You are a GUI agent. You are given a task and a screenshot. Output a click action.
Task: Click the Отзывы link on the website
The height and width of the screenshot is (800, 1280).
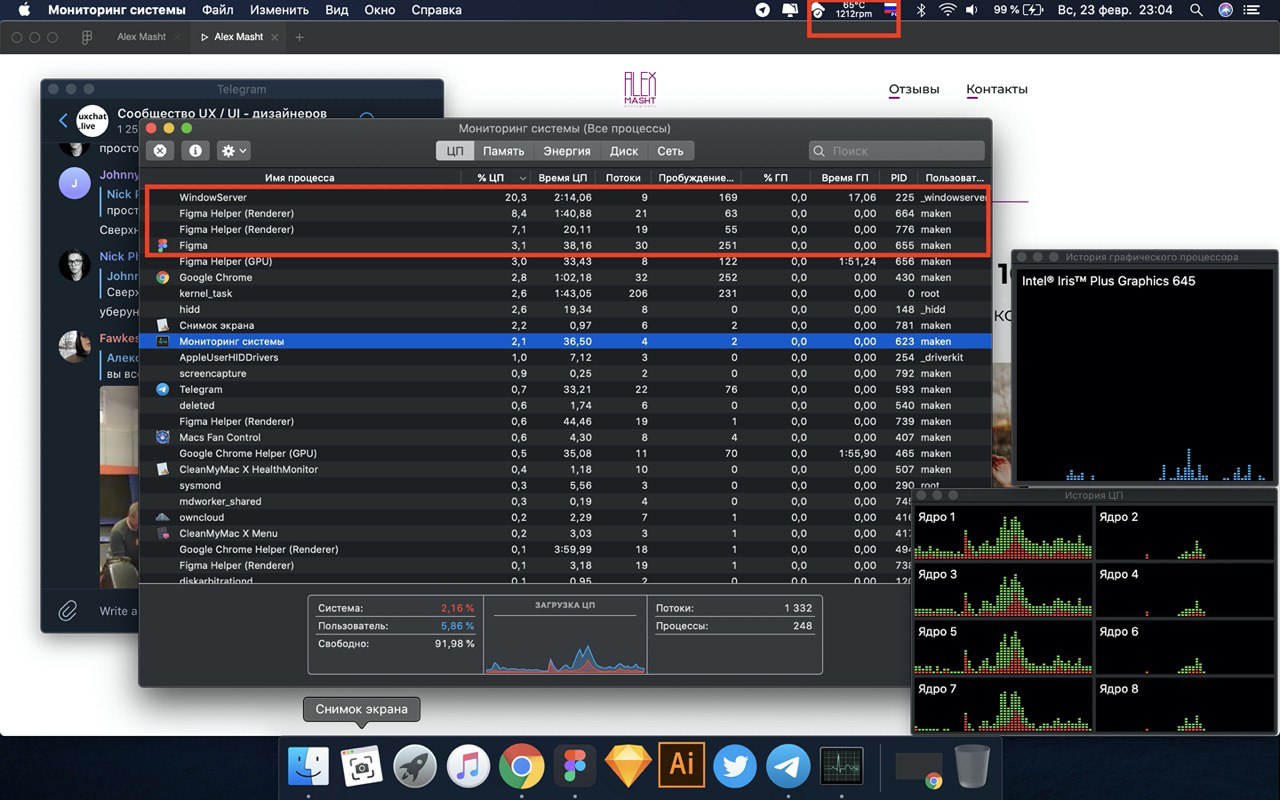pyautogui.click(x=914, y=89)
